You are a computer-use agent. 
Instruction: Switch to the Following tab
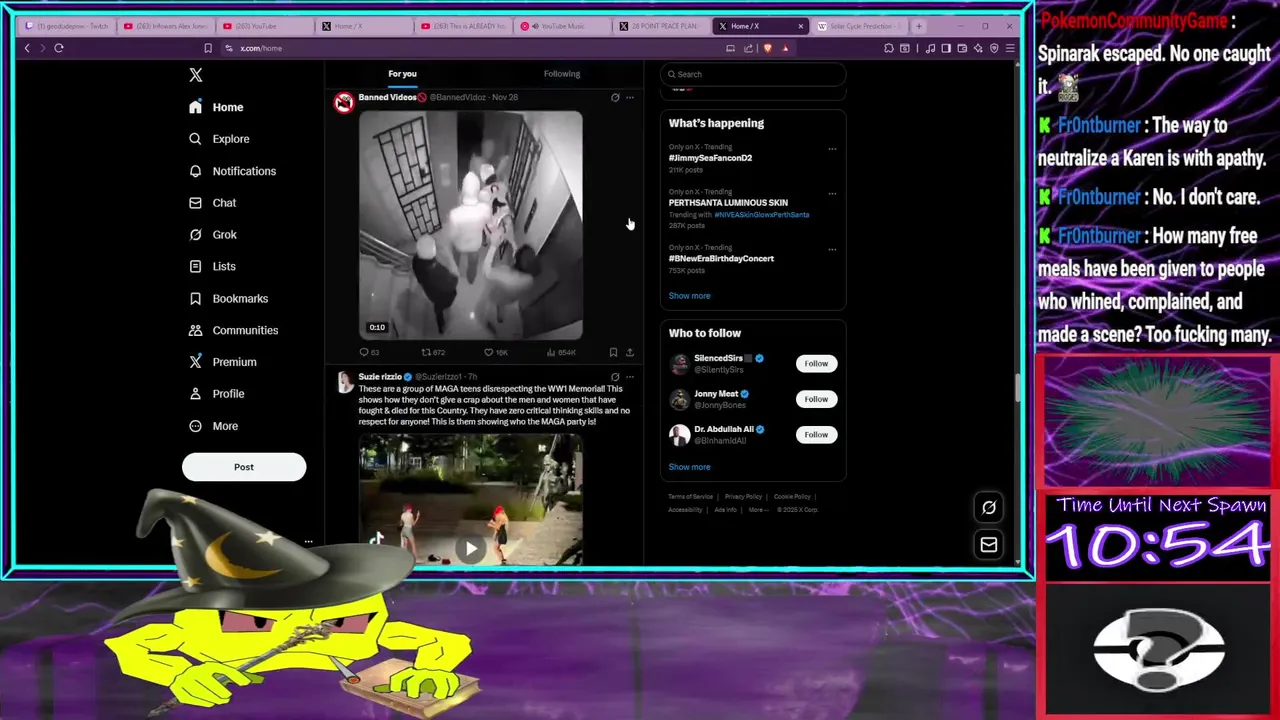(562, 73)
